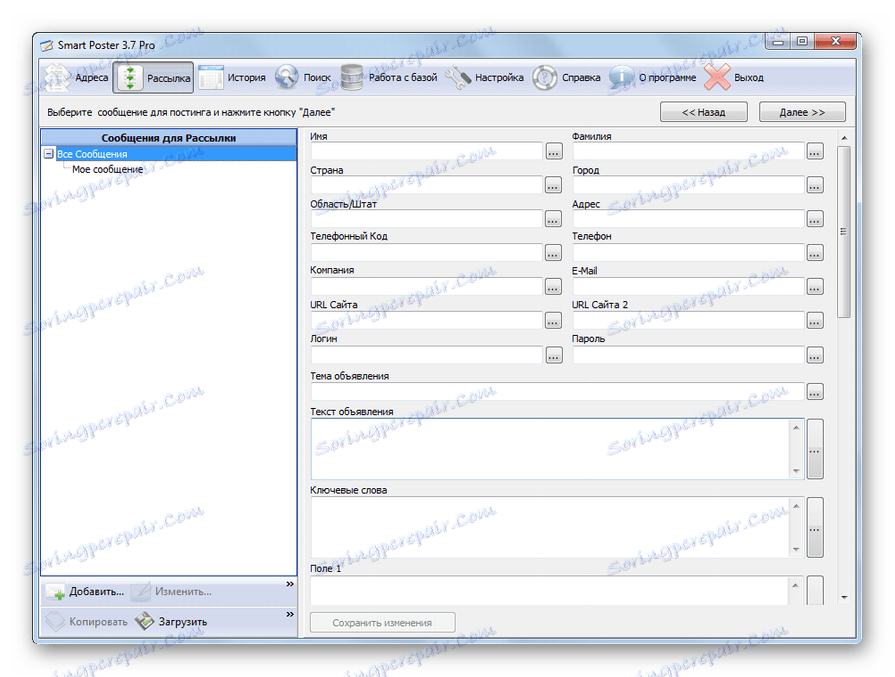Open the ellipsis button for Фамилия
Screen dimensions: 895x677
[x=815, y=151]
